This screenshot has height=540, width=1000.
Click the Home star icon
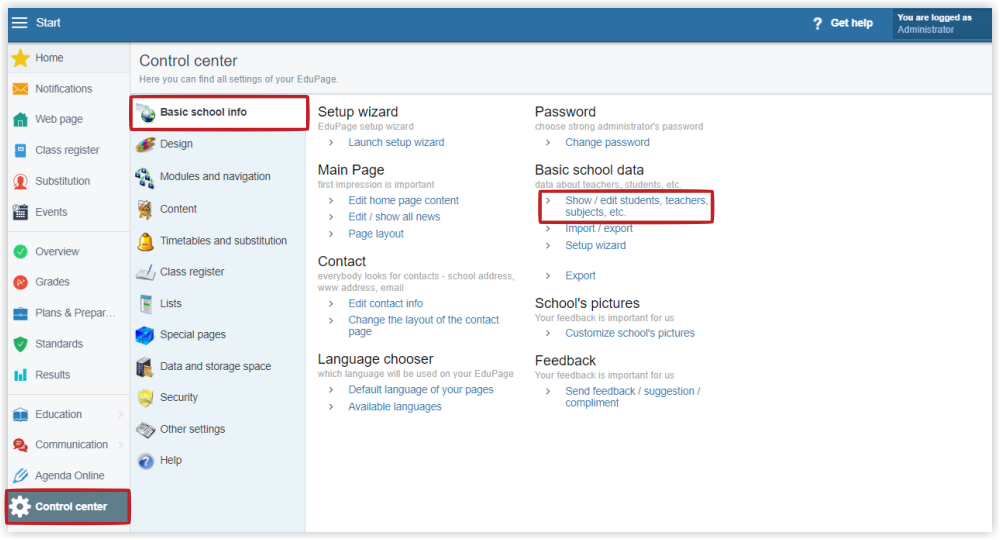point(20,58)
